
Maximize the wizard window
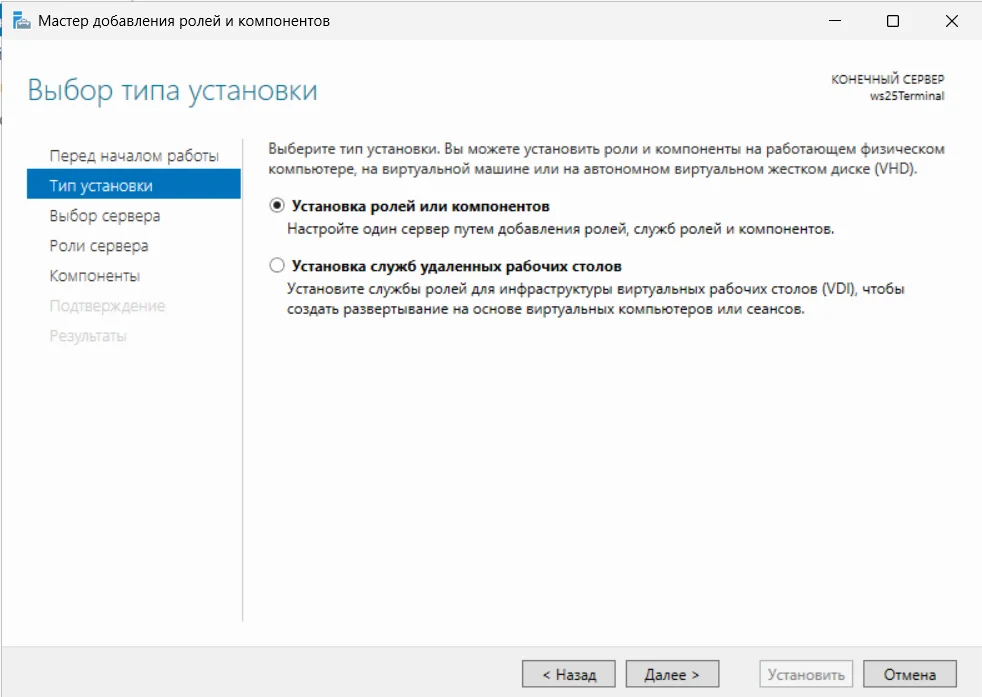coord(893,21)
